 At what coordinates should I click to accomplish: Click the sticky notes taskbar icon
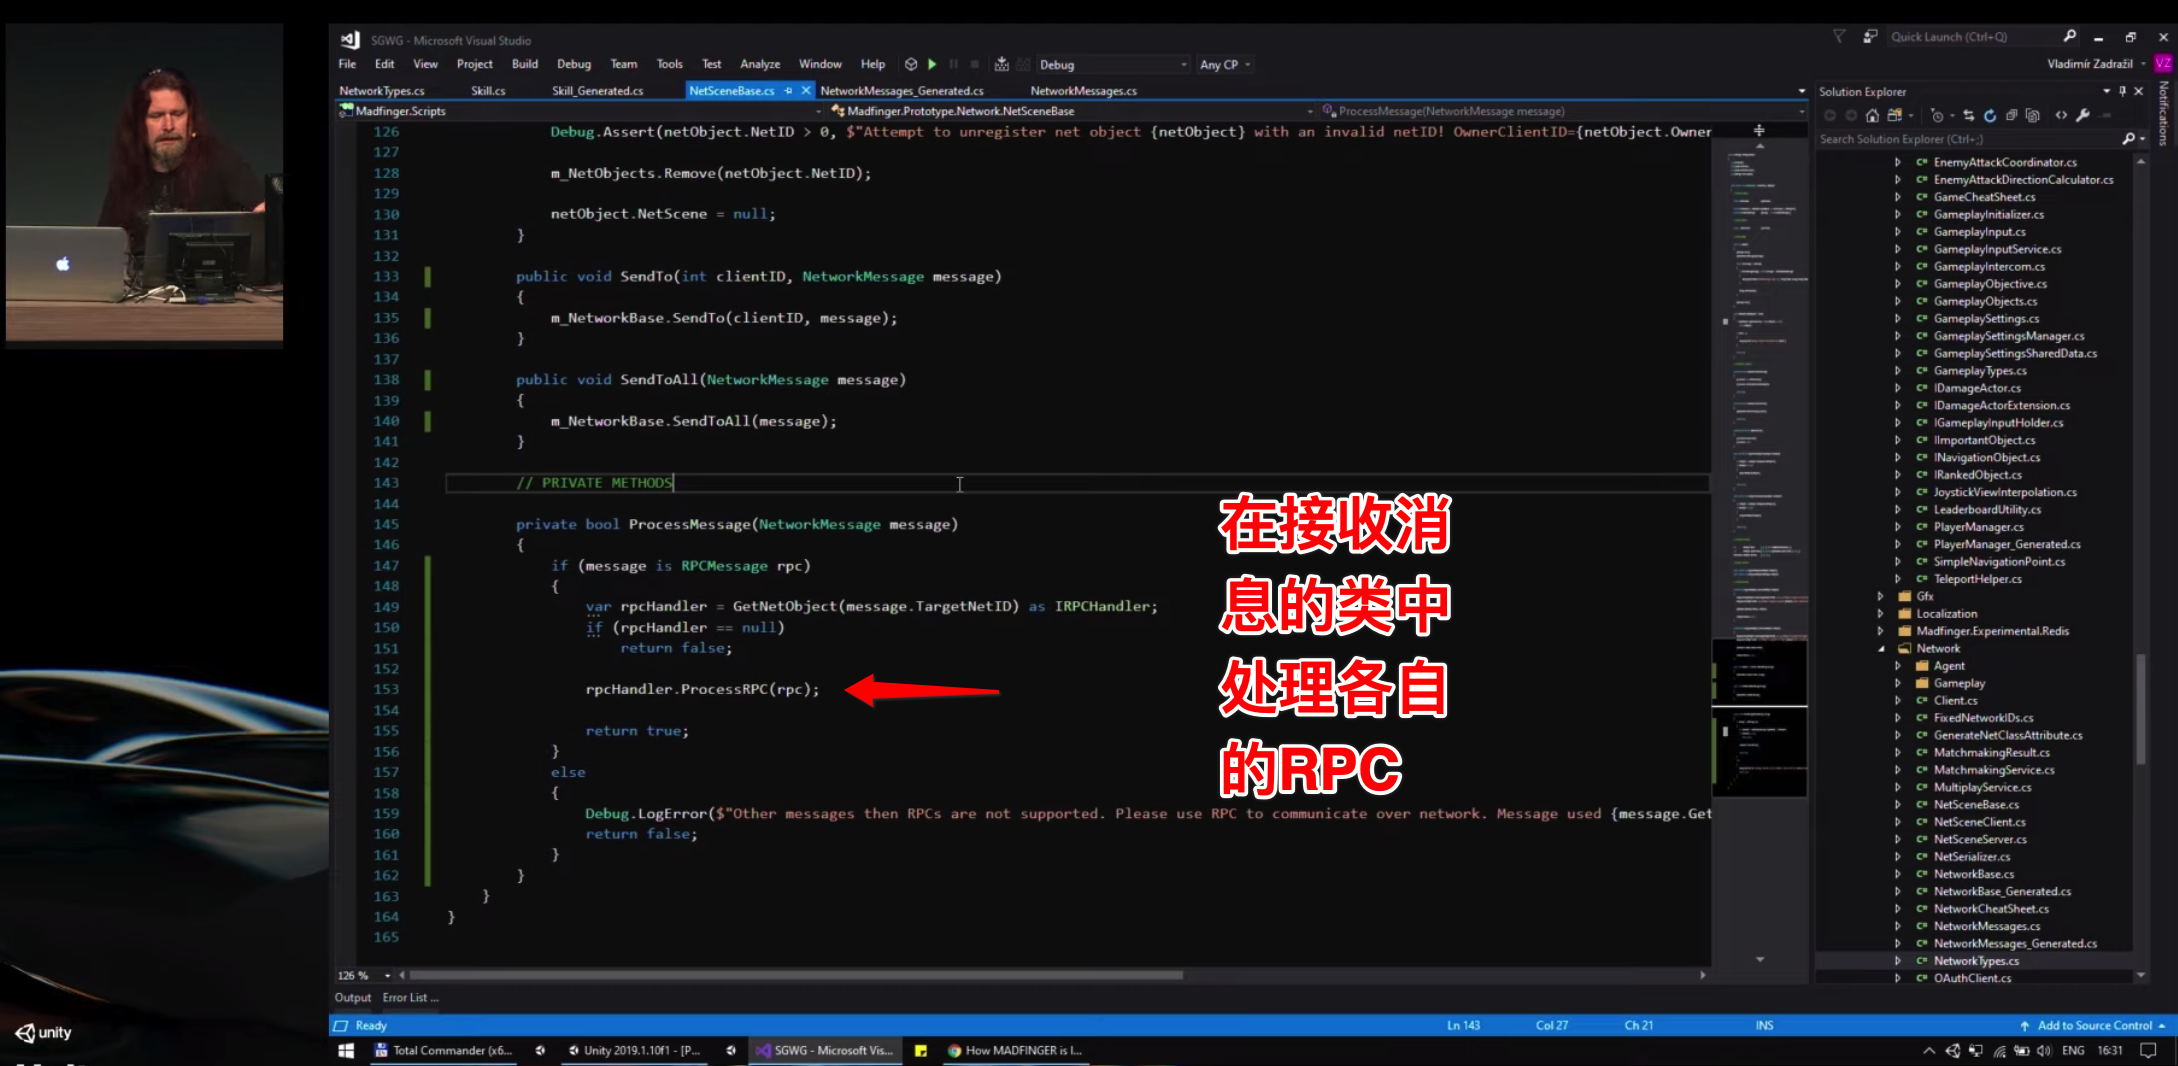coord(921,1050)
